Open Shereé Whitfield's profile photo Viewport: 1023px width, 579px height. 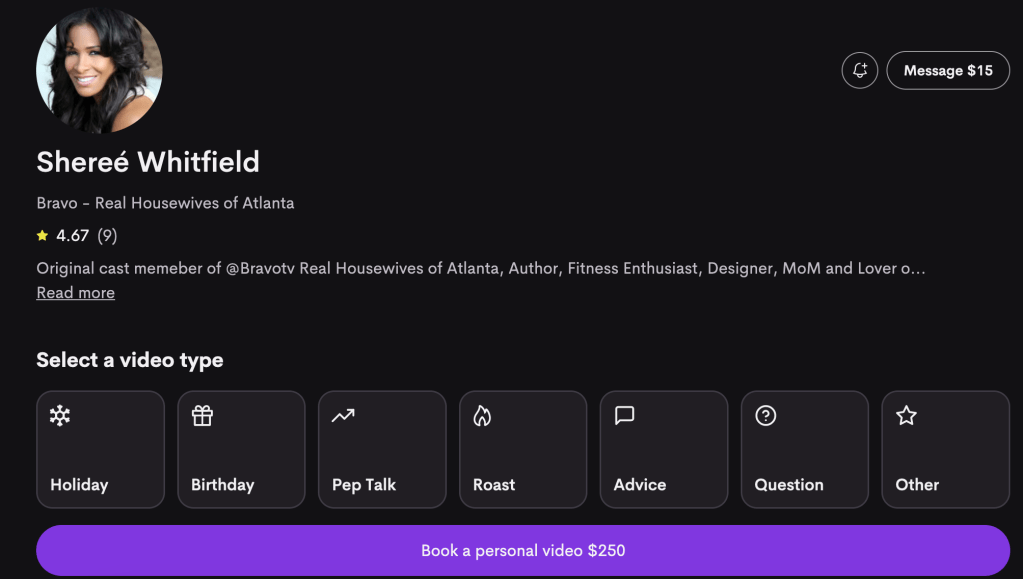click(x=99, y=70)
